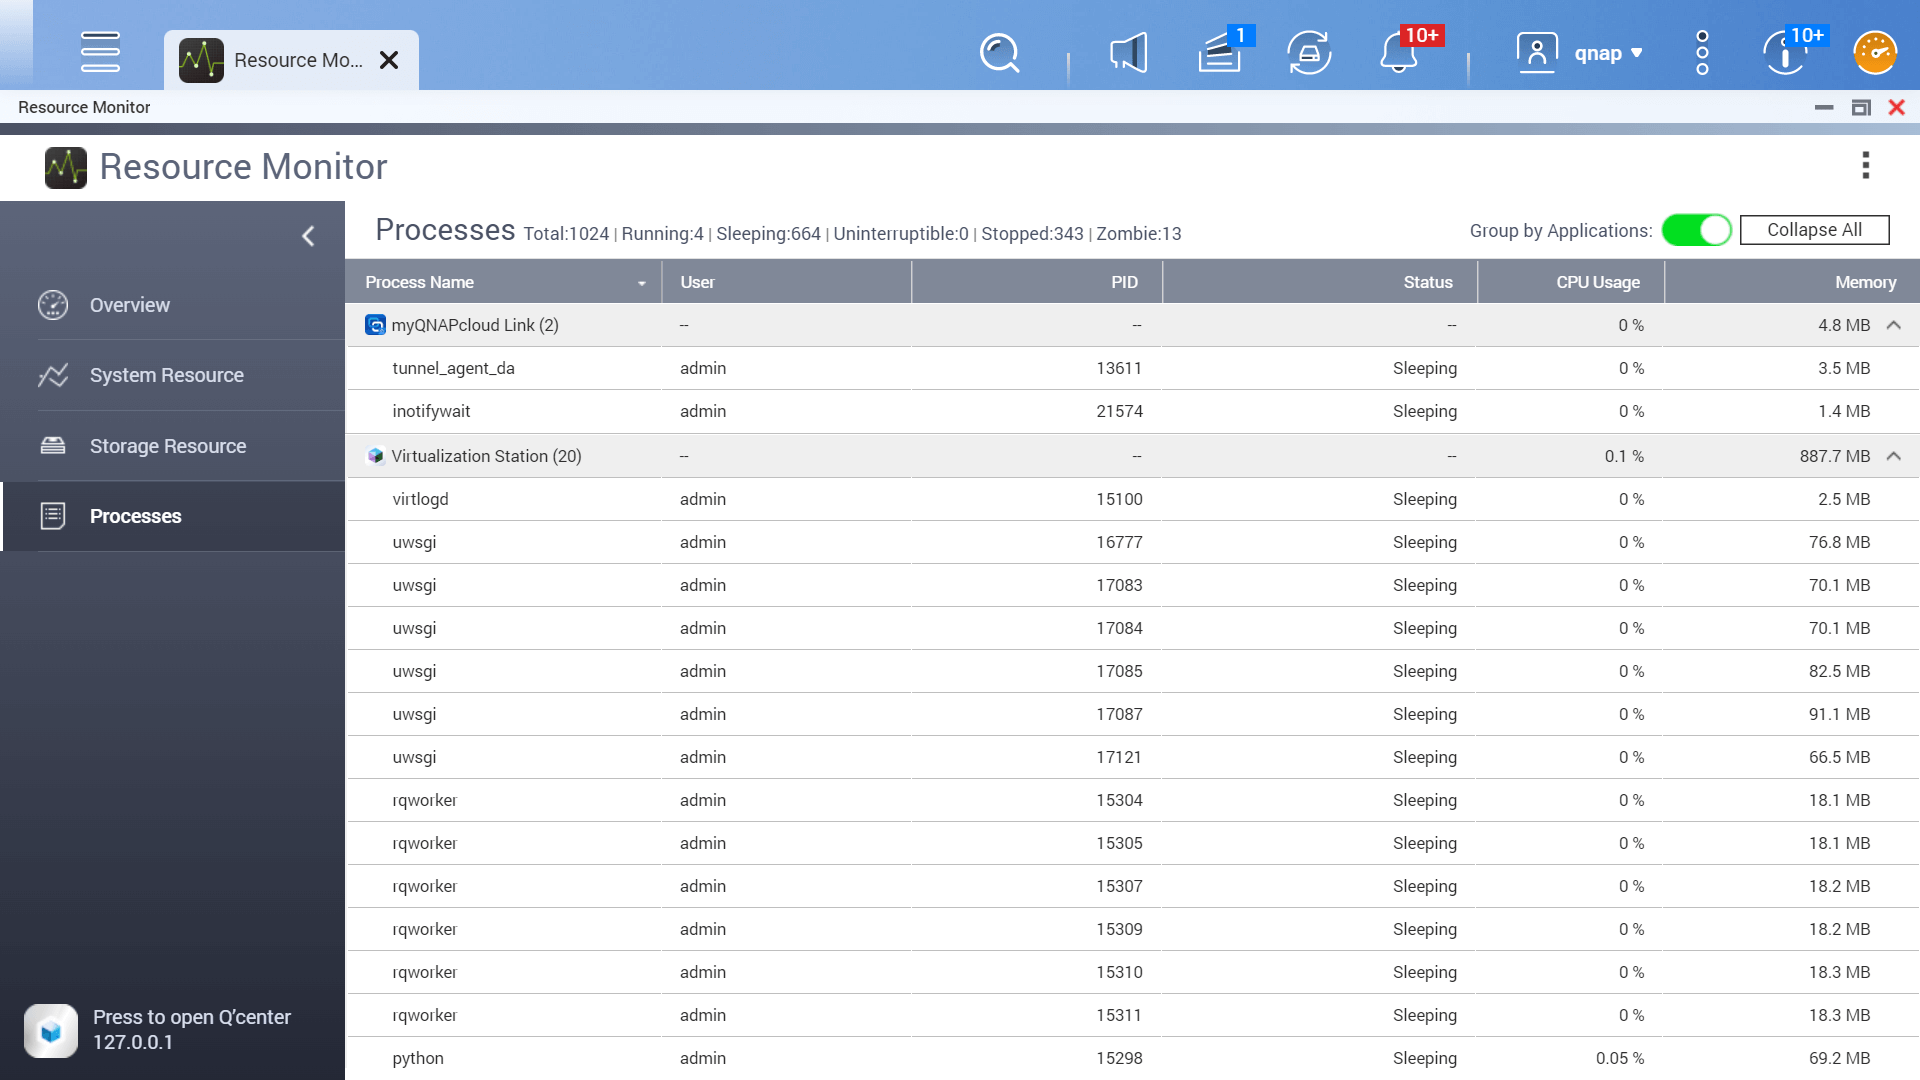The image size is (1920, 1080).
Task: Click the external devices sync icon
Action: pos(1309,53)
